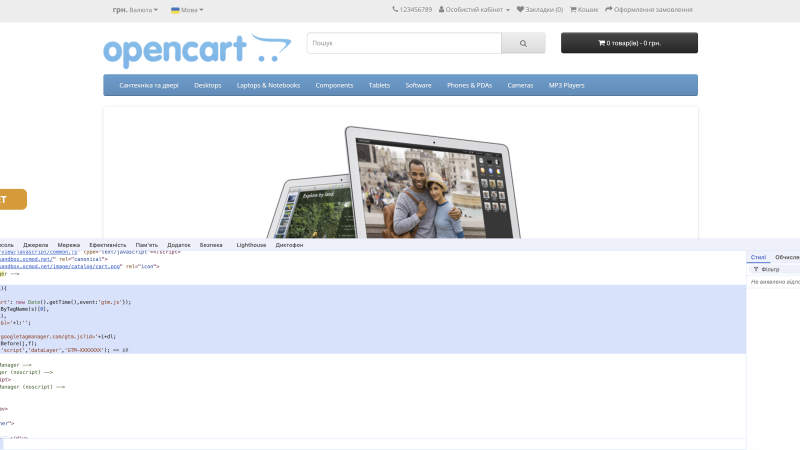Open the Desktops menu item

[x=208, y=85]
